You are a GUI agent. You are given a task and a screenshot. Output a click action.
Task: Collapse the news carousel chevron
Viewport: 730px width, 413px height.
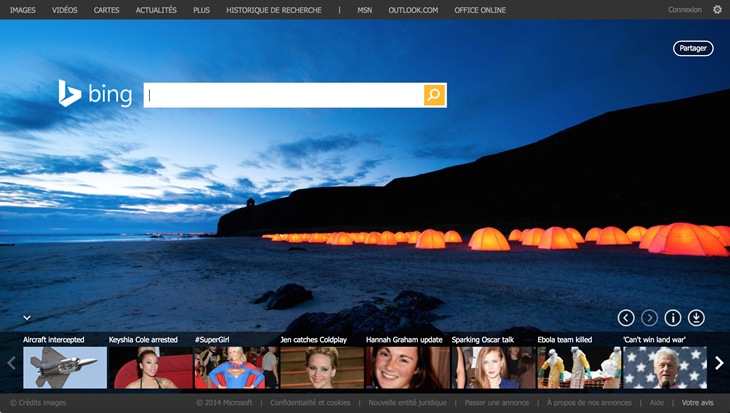click(27, 318)
